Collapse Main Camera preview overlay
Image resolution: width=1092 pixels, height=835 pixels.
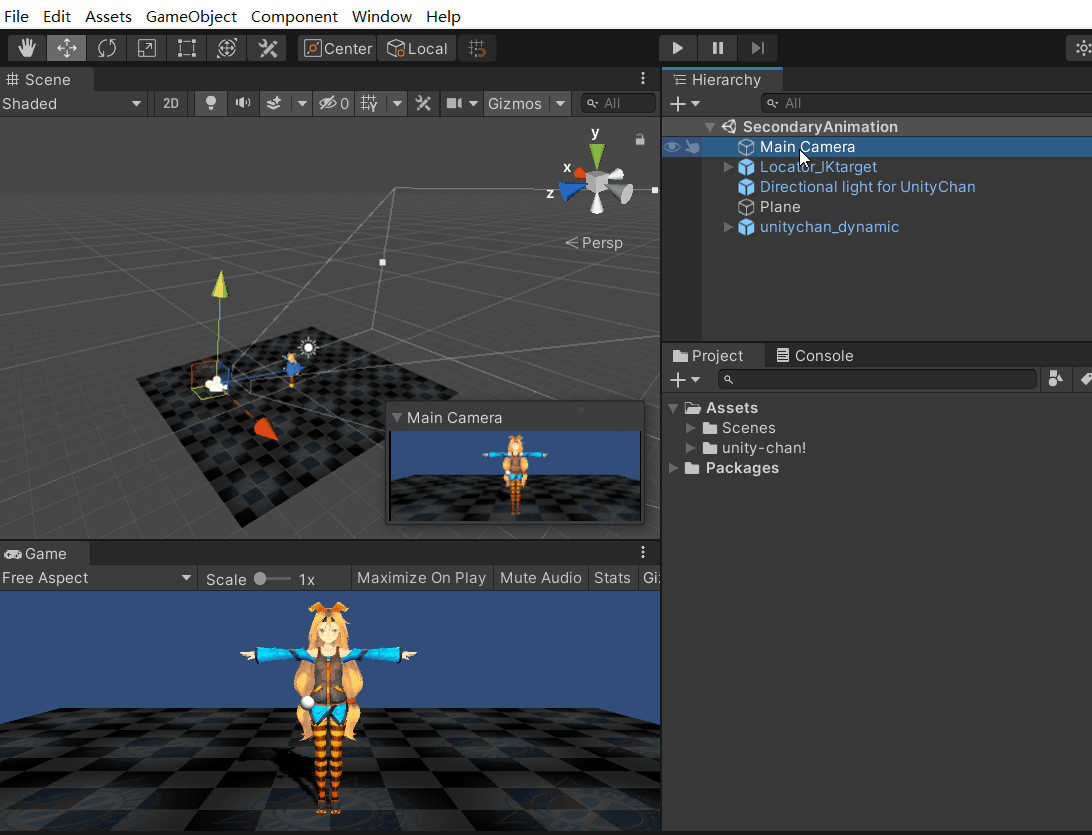397,418
